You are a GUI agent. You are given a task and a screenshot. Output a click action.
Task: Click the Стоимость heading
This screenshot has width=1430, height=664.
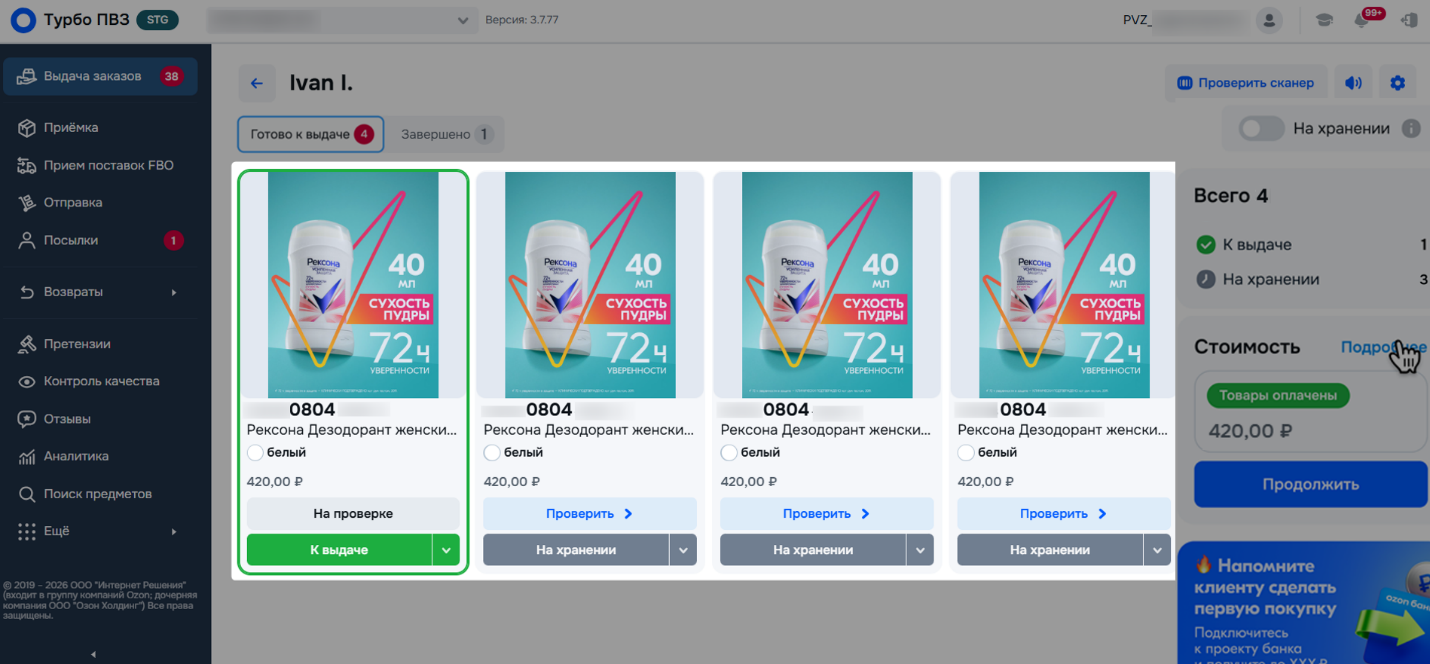coord(1247,347)
